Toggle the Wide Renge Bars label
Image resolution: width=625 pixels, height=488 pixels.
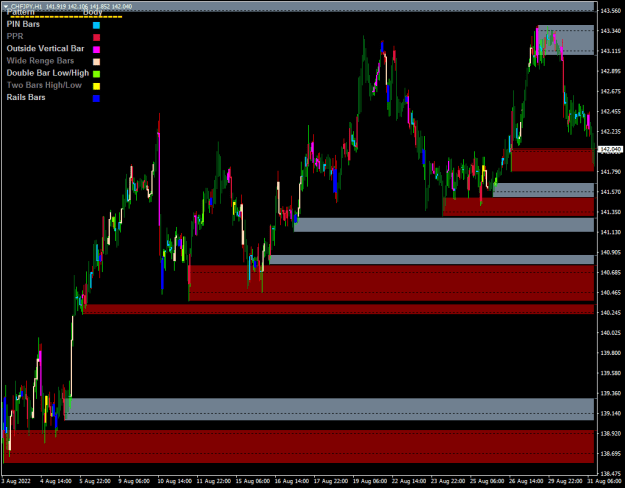pos(40,61)
